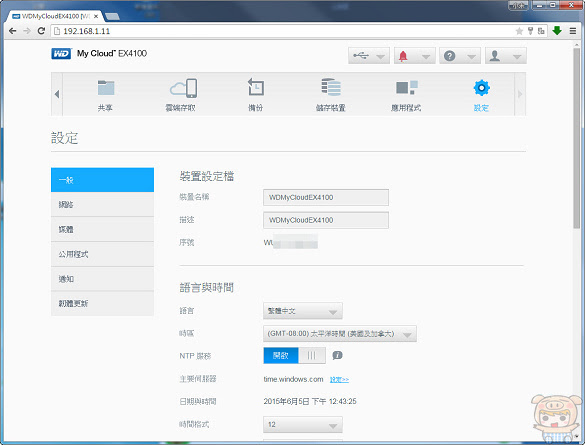Screen dimensions: 585x445
Task: Click the browser back button
Action: pyautogui.click(x=13, y=31)
